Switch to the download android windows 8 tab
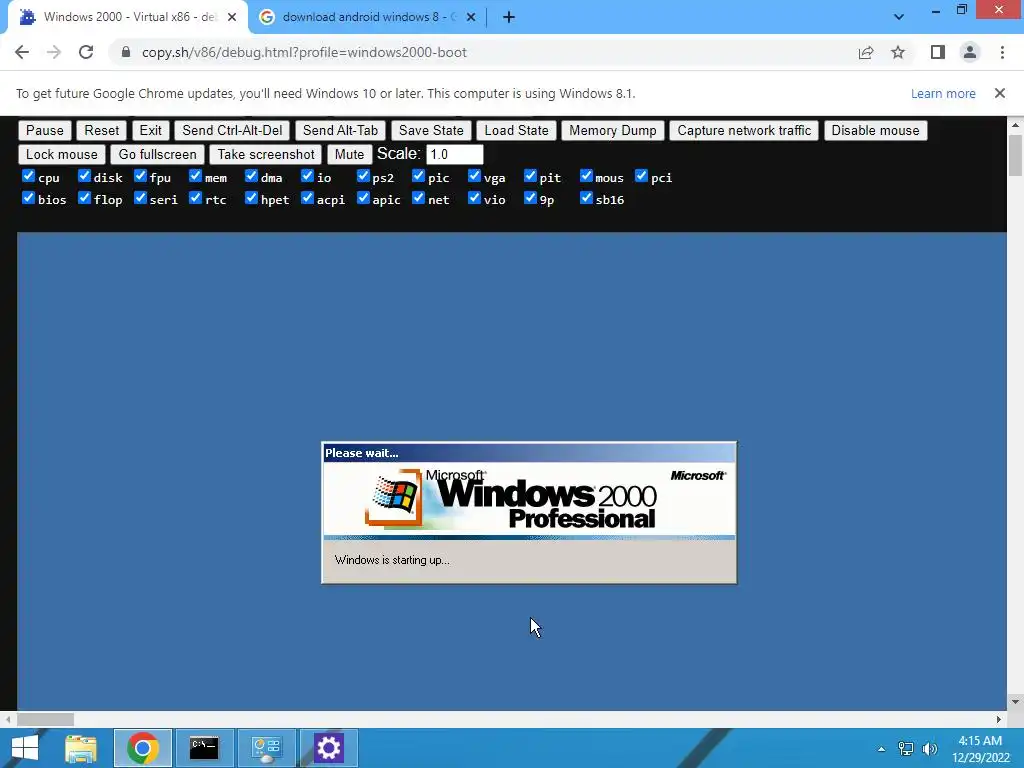The image size is (1024, 768). pos(367,18)
